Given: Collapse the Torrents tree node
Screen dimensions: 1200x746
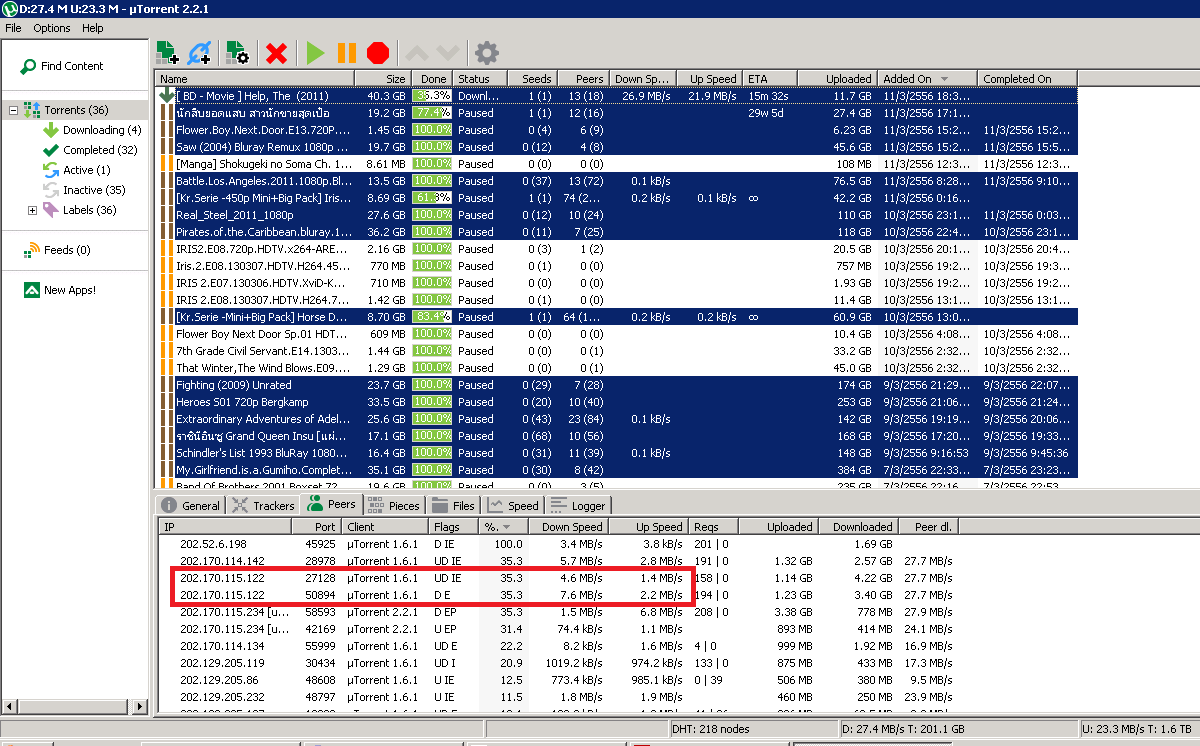Looking at the screenshot, I should pyautogui.click(x=14, y=110).
